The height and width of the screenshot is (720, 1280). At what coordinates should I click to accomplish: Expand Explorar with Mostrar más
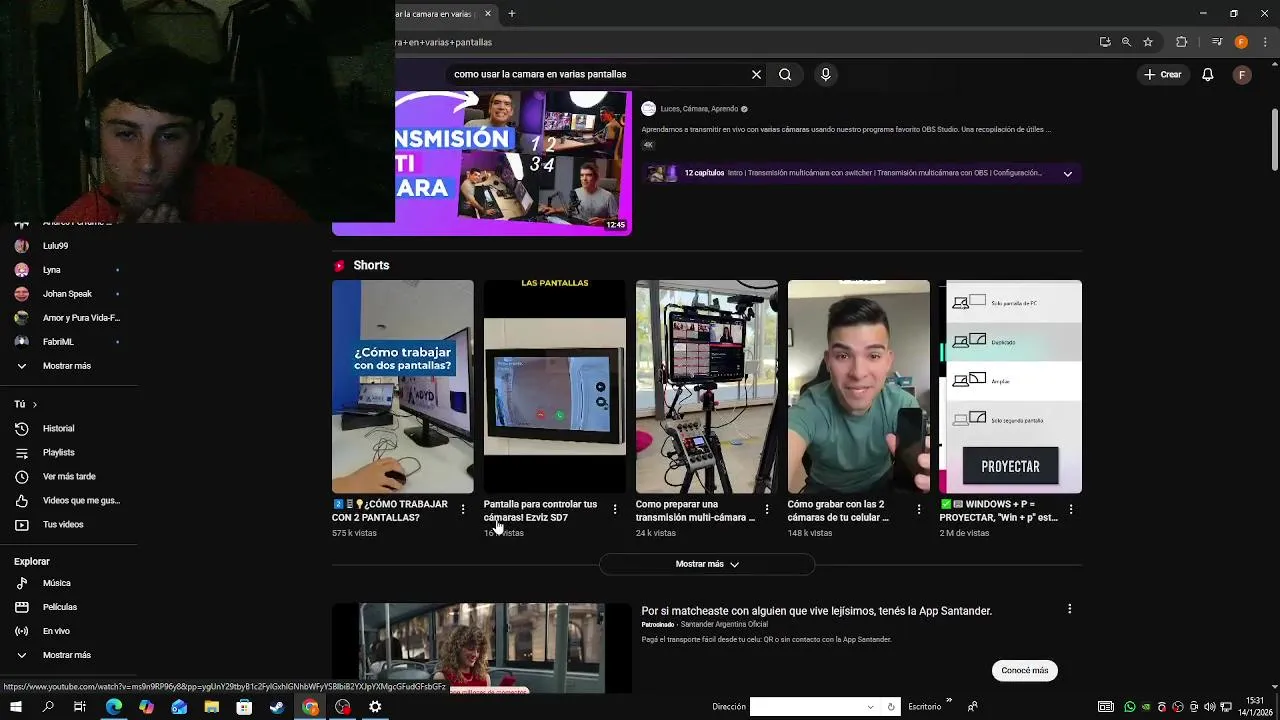click(66, 655)
